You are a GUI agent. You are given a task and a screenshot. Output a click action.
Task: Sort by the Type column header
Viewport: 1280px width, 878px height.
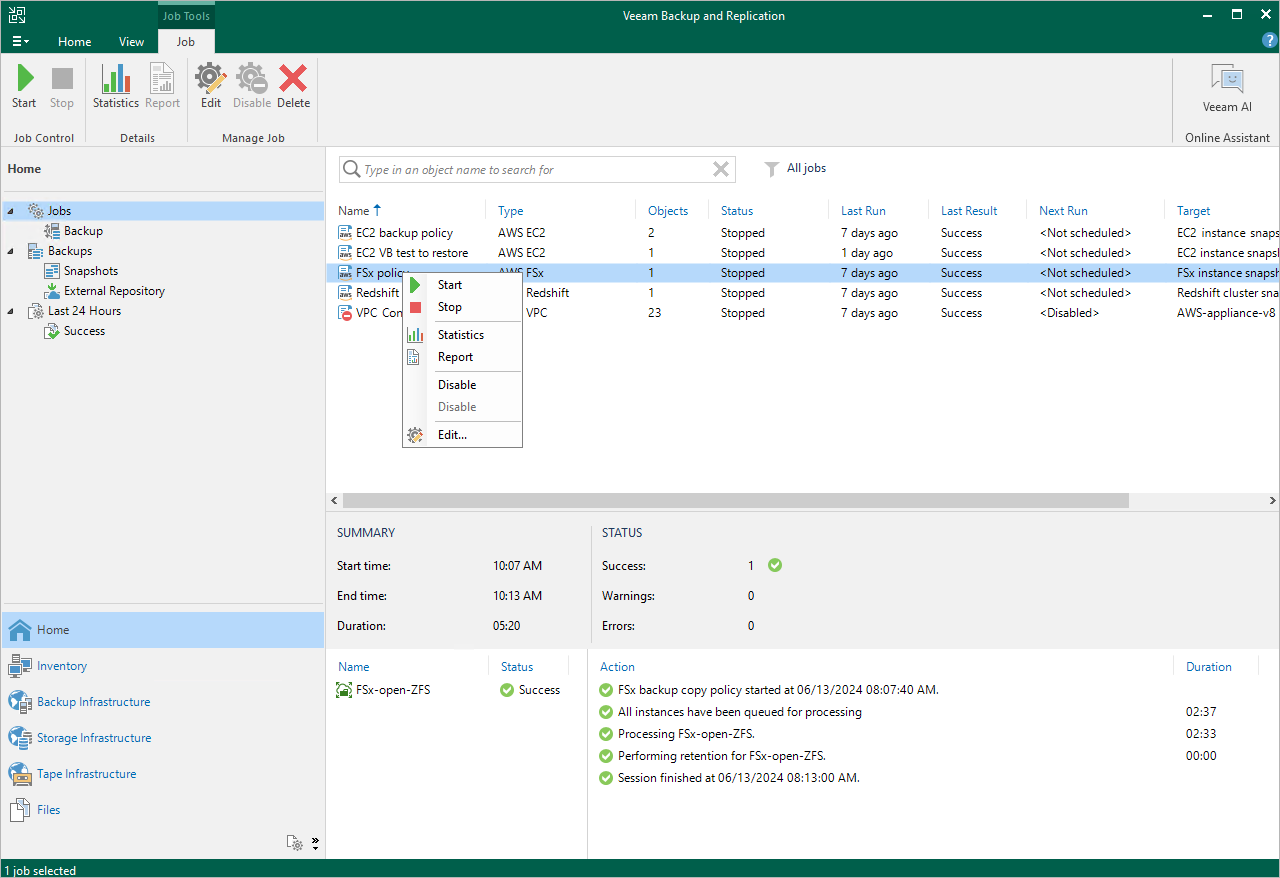coord(510,211)
